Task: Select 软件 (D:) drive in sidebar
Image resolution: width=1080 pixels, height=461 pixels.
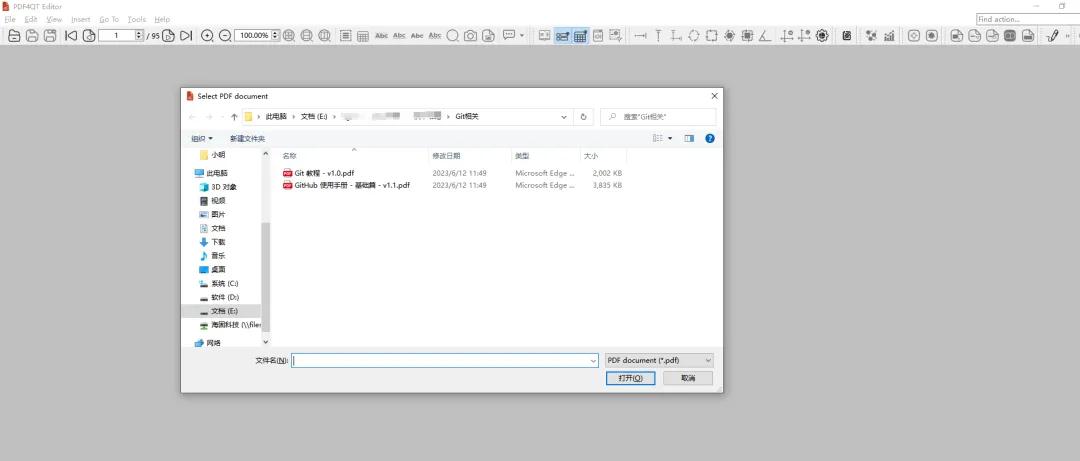Action: pyautogui.click(x=224, y=297)
